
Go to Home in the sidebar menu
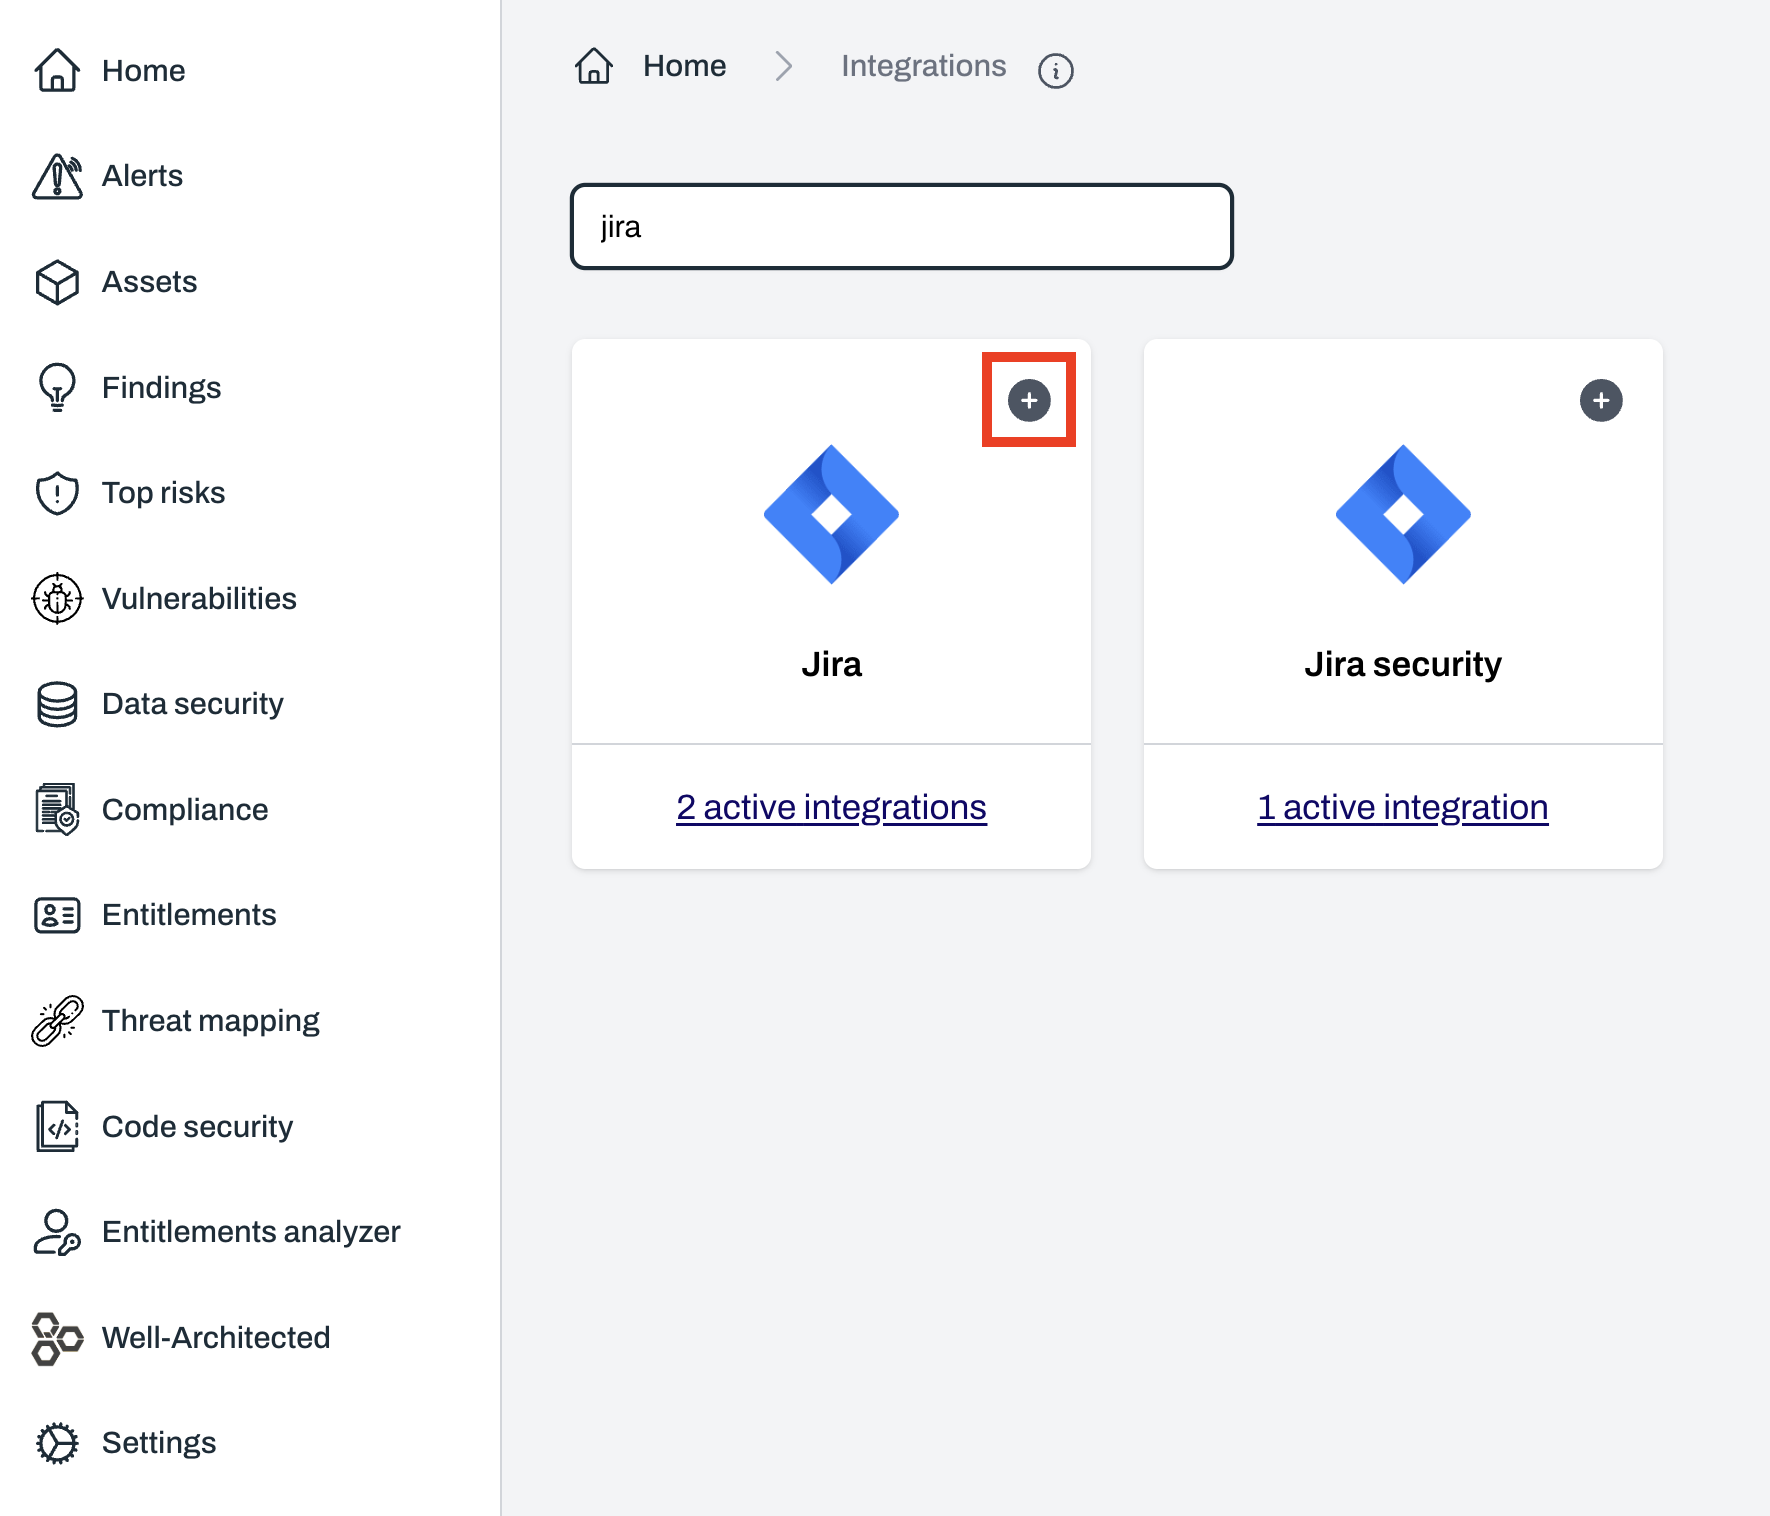pos(144,70)
